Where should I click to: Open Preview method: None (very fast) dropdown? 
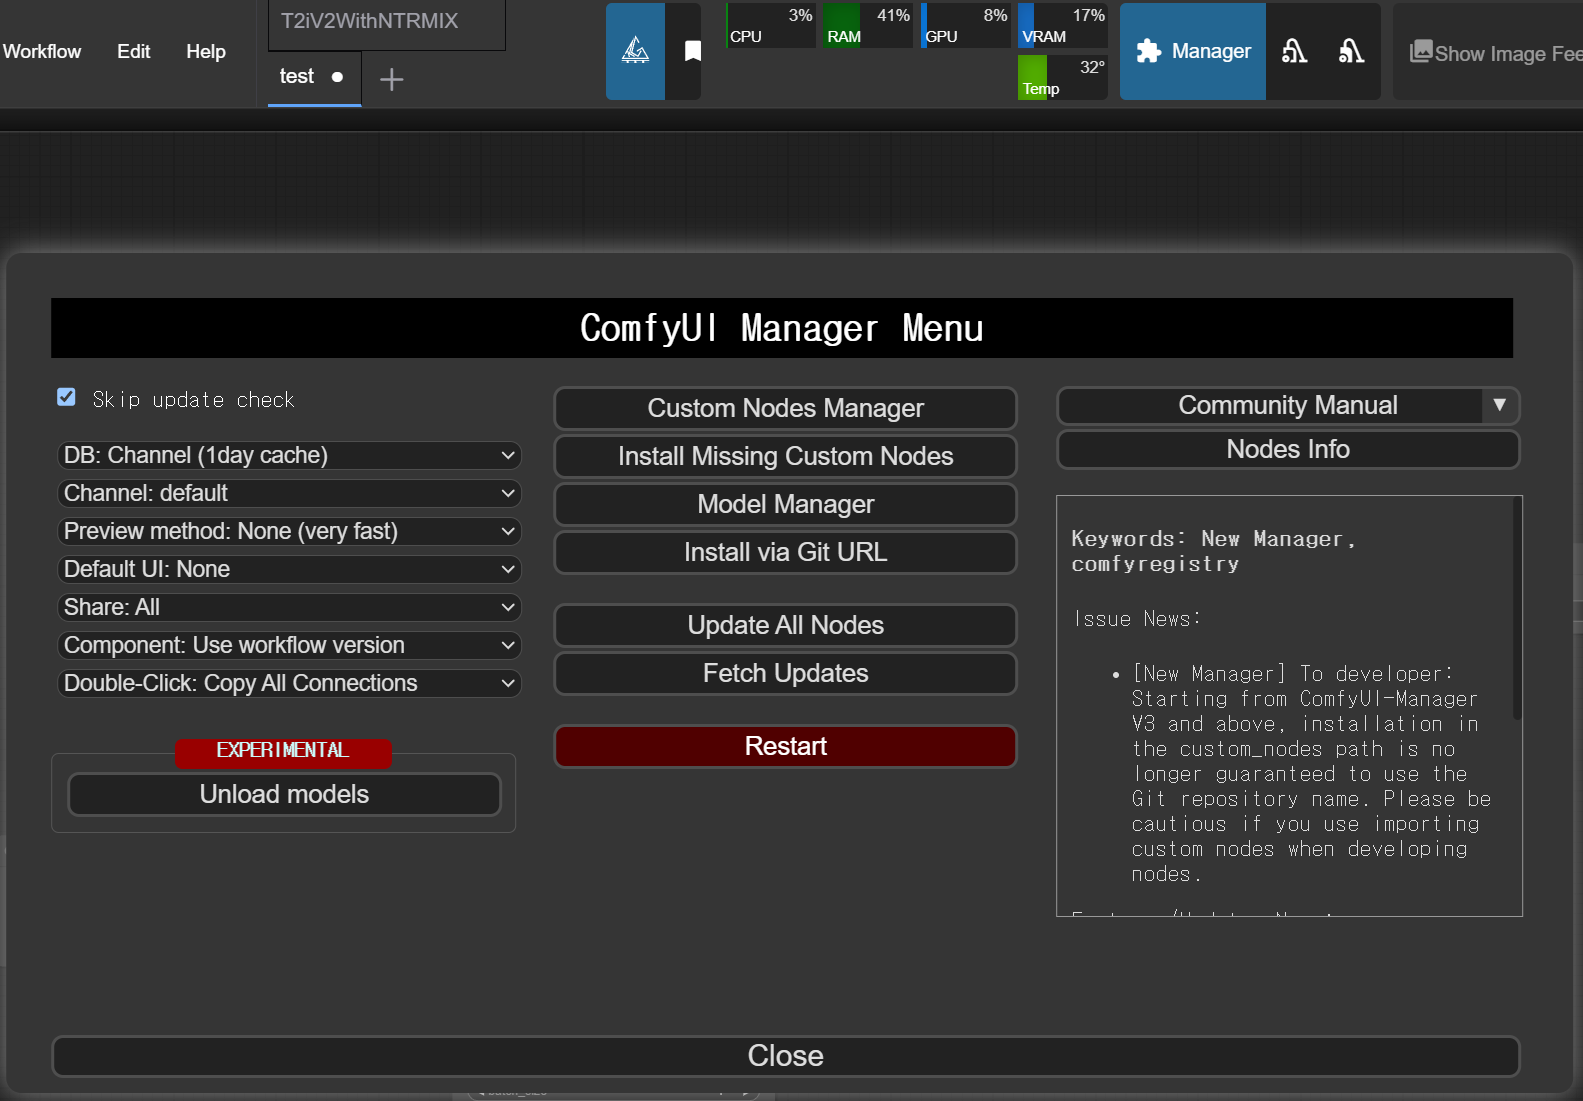pos(289,531)
